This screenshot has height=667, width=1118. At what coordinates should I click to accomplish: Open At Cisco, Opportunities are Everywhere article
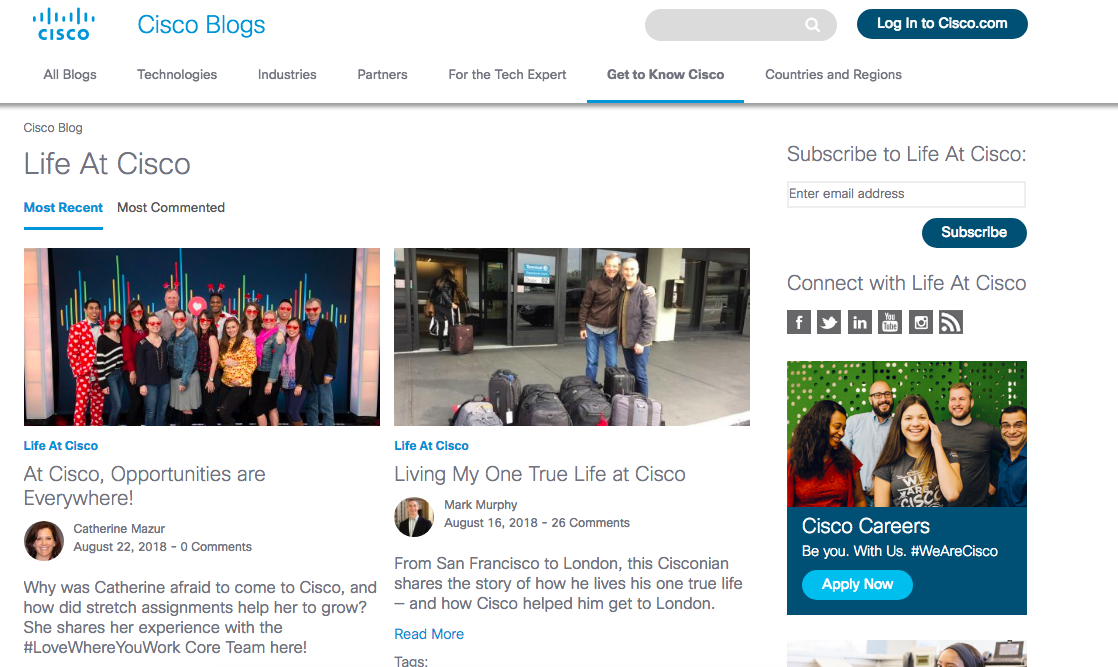pos(144,486)
